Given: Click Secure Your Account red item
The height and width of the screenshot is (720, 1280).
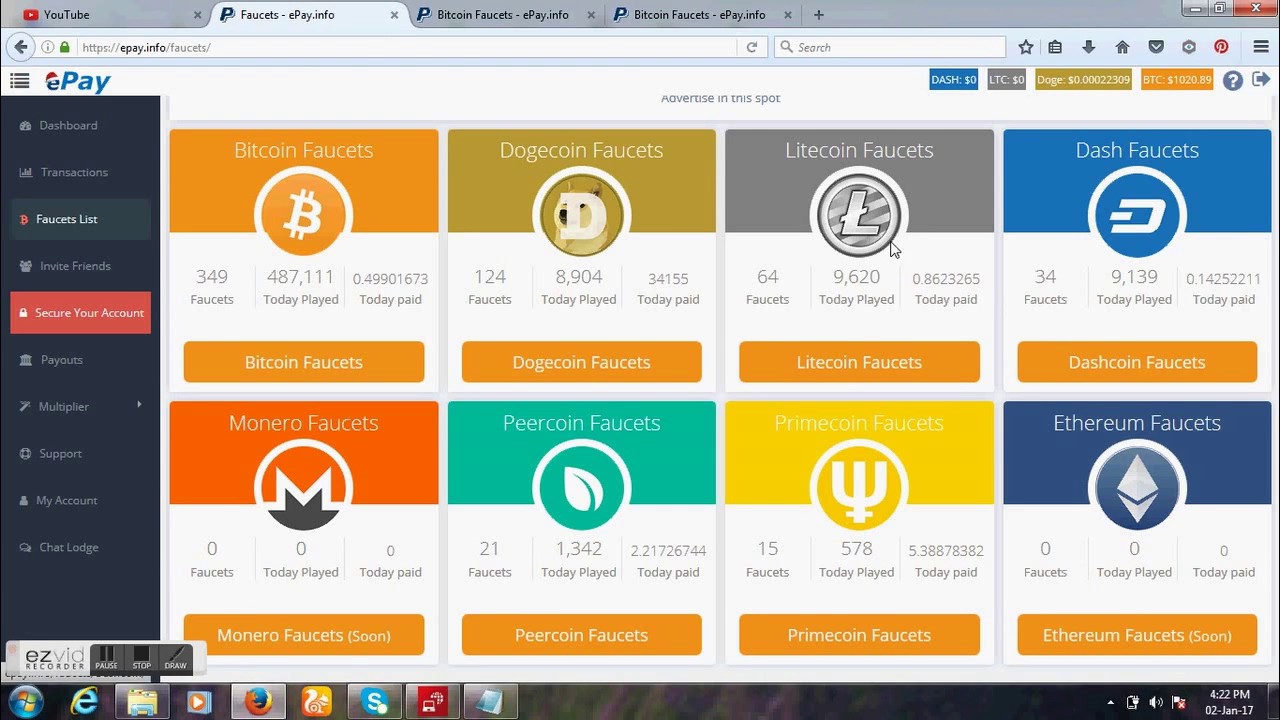Looking at the screenshot, I should click(x=80, y=313).
